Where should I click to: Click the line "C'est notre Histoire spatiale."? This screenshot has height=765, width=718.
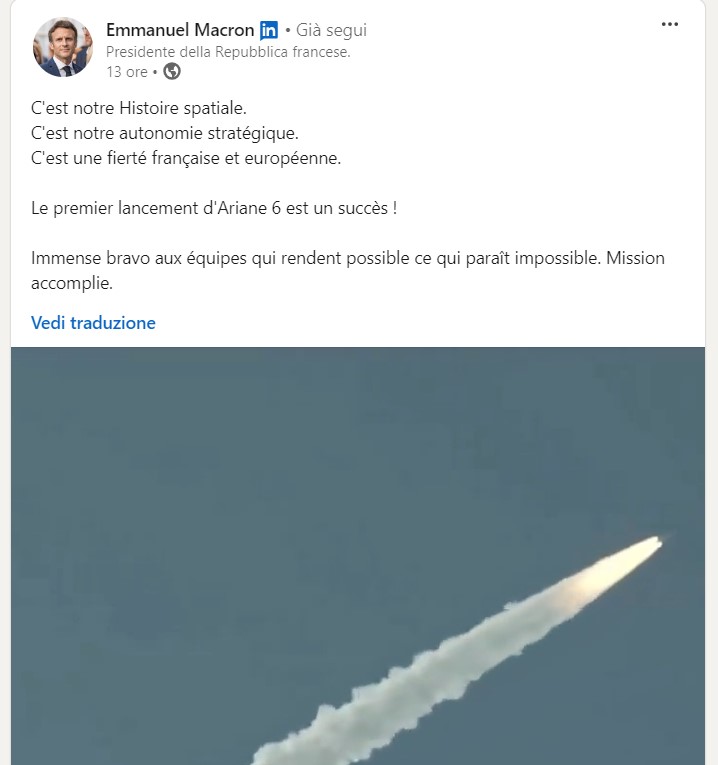(x=139, y=108)
